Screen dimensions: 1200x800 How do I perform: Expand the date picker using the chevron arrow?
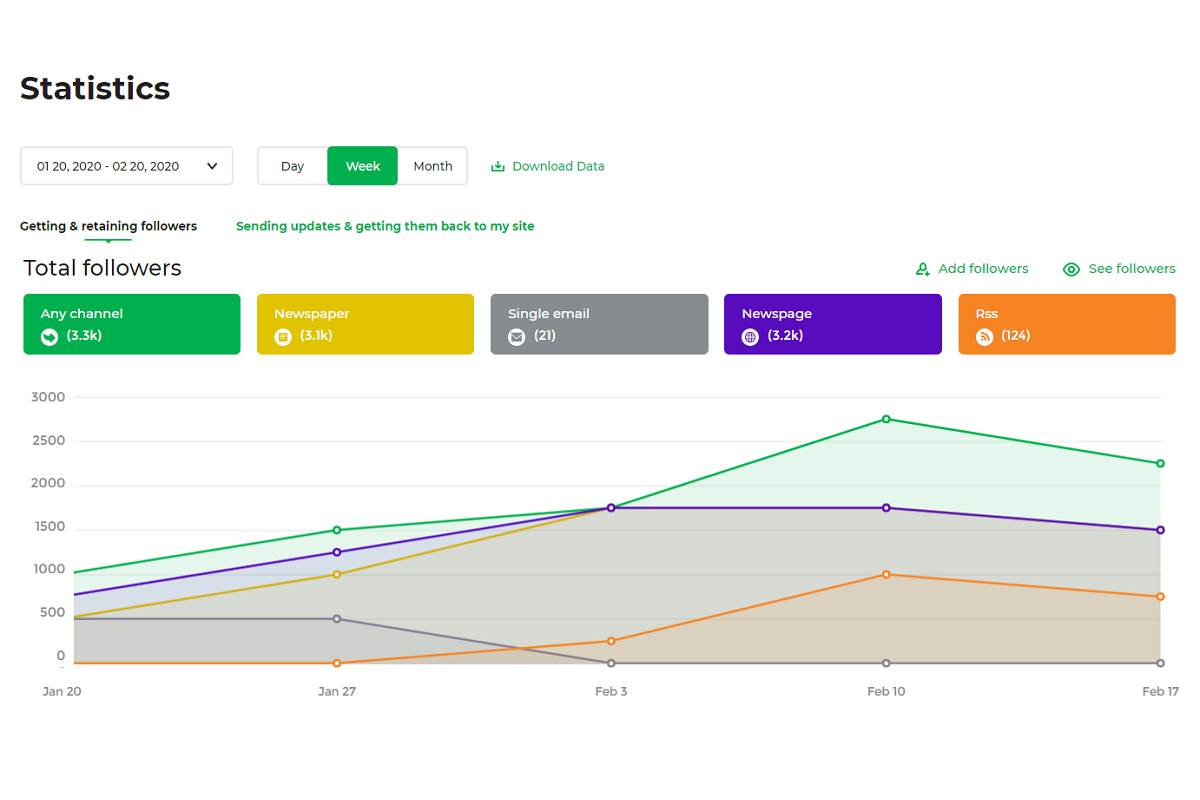tap(212, 166)
